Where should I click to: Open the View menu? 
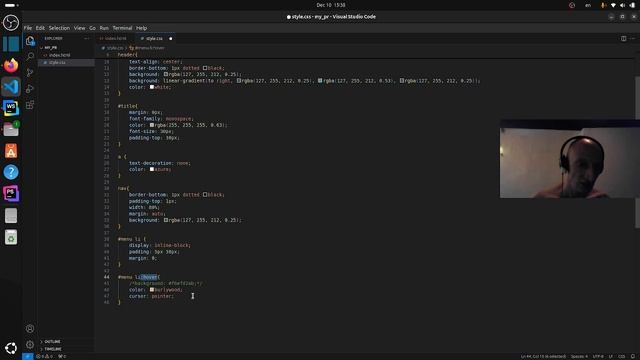80,28
